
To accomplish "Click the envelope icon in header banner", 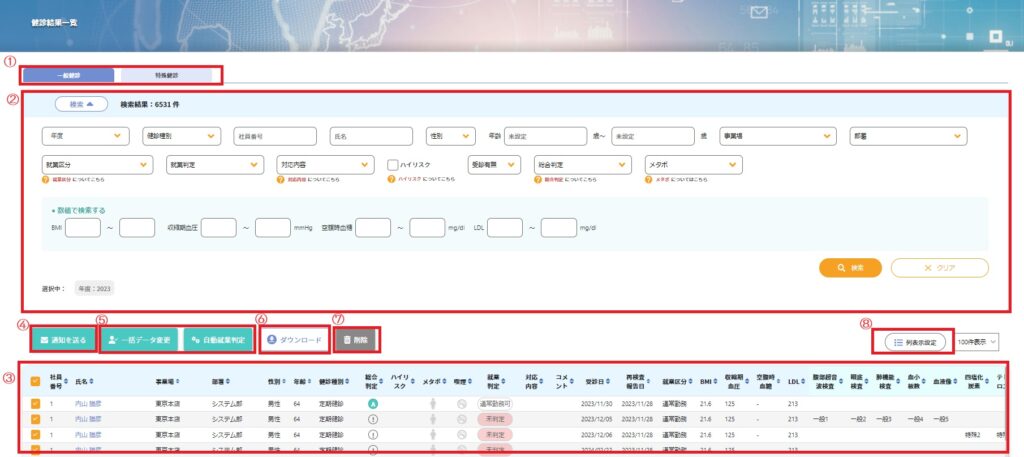I will [x=758, y=12].
